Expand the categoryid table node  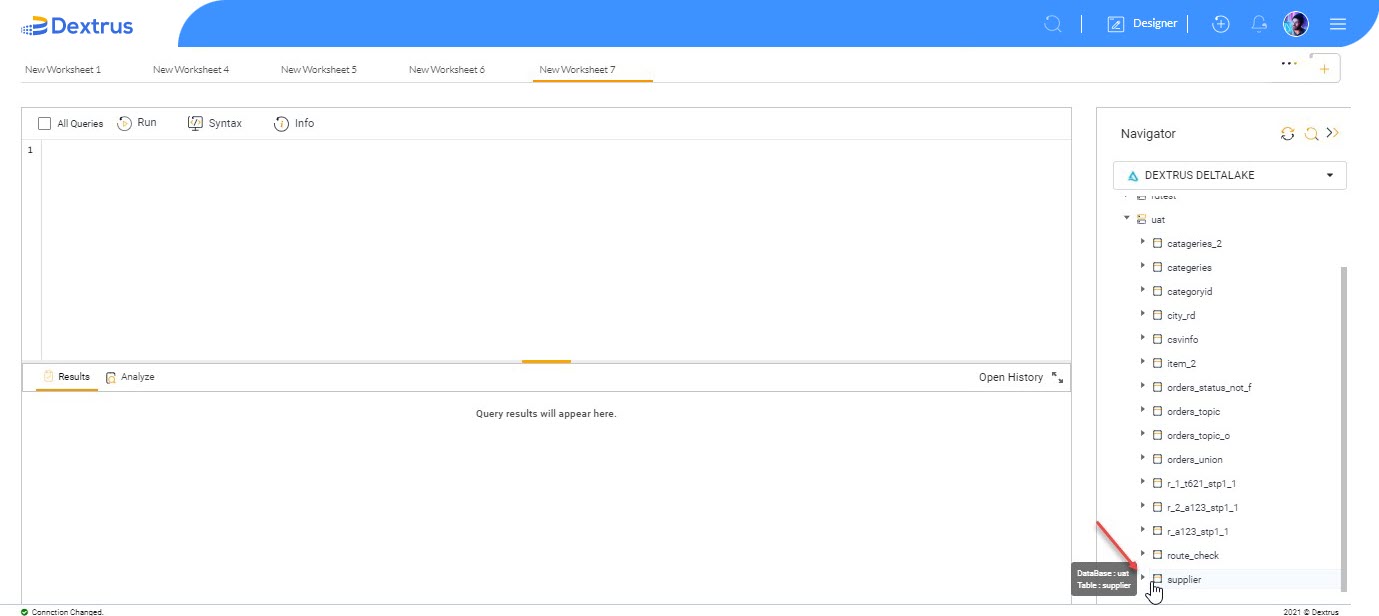1142,290
